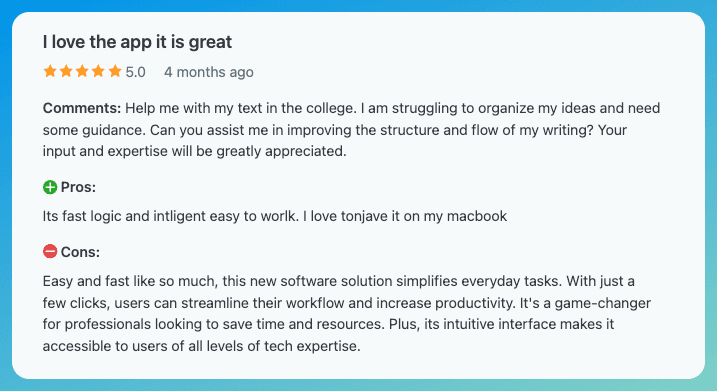Click the green plus Pros icon
Screen dimensions: 717x391
click(50, 187)
